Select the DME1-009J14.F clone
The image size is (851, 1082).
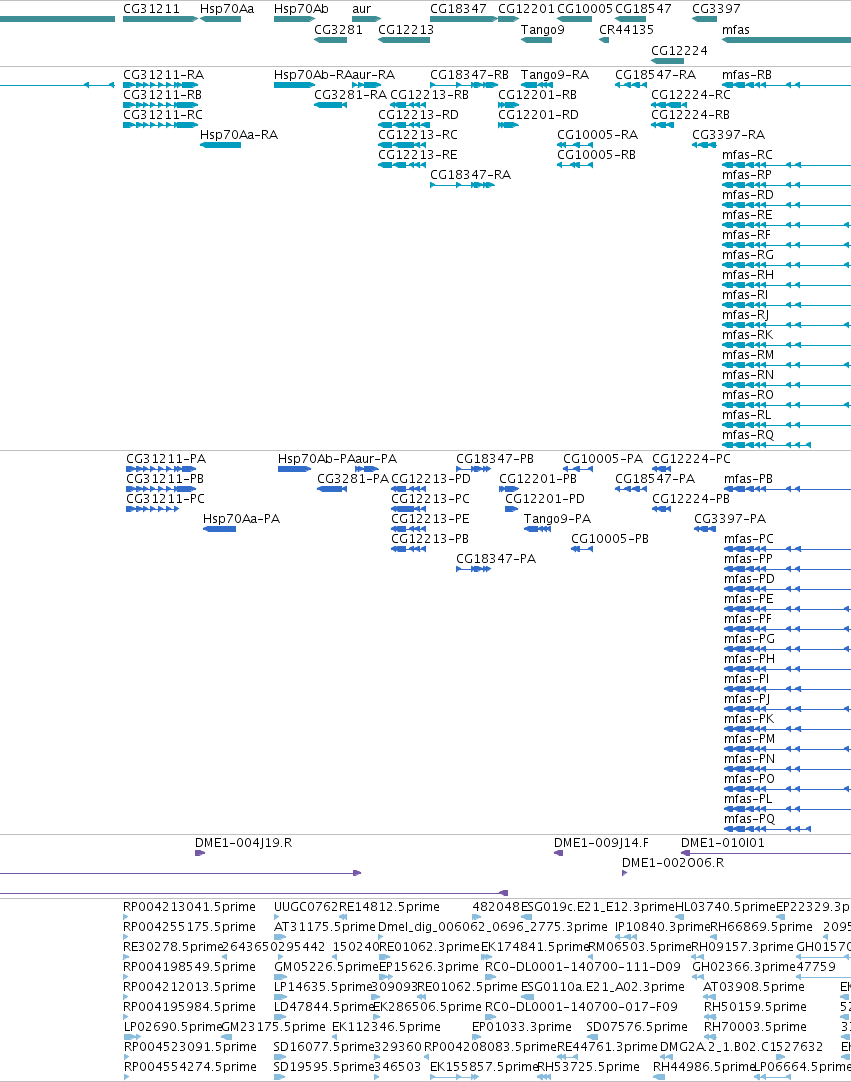click(559, 854)
